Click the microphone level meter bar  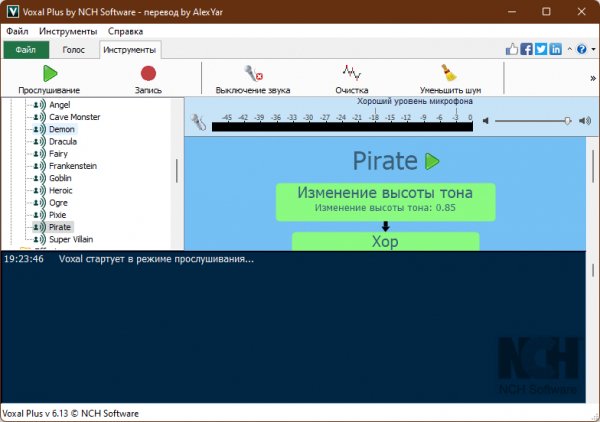342,127
